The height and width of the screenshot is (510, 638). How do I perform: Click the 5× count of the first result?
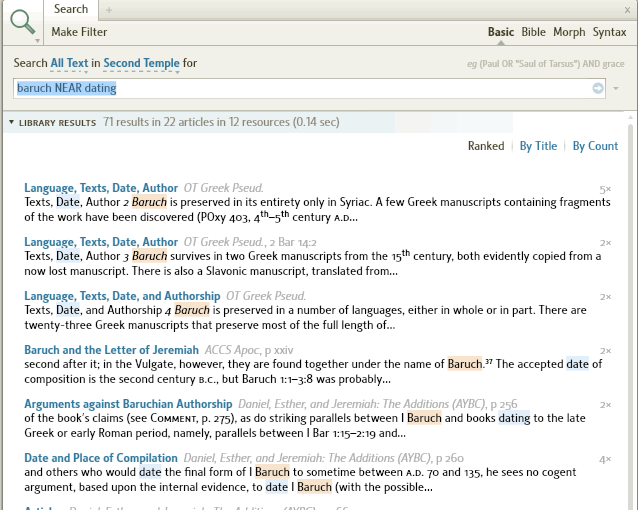click(x=605, y=189)
